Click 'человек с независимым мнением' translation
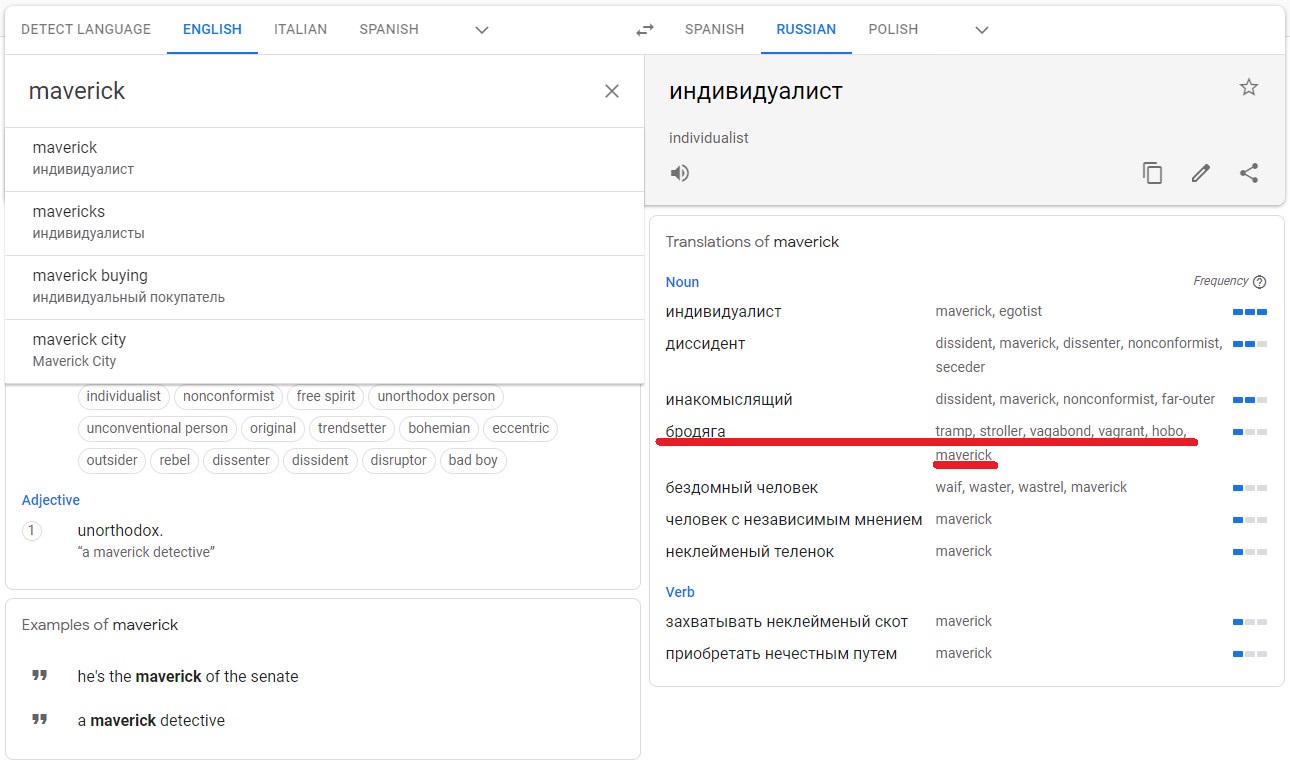The width and height of the screenshot is (1290, 766). coord(794,520)
